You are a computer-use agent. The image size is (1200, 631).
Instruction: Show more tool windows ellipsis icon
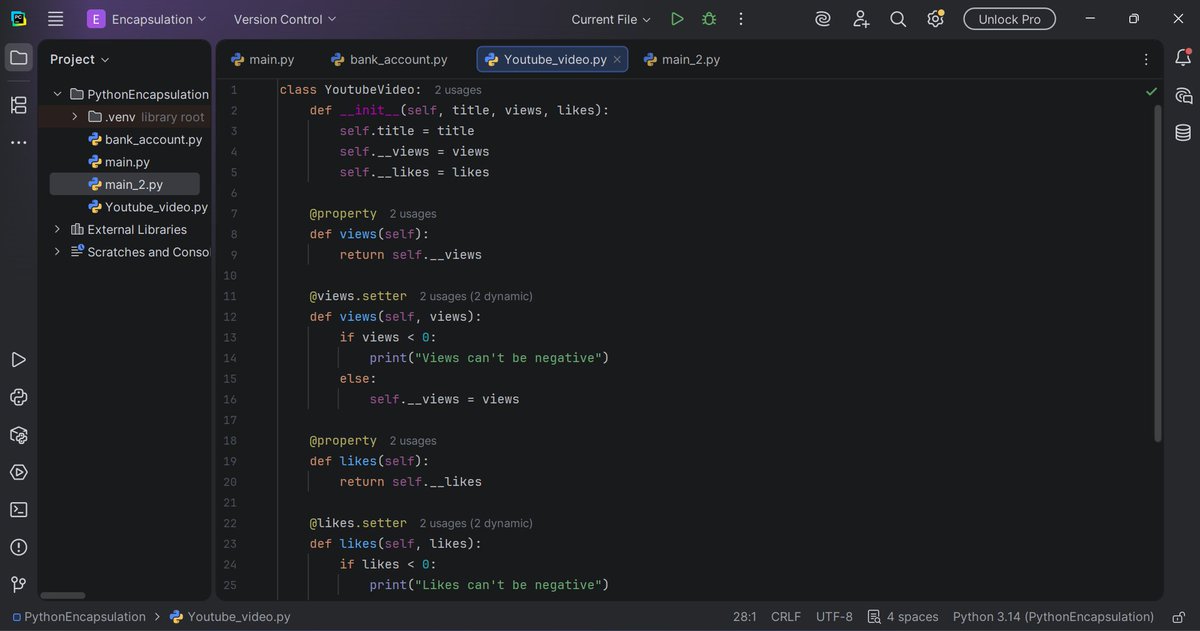18,143
